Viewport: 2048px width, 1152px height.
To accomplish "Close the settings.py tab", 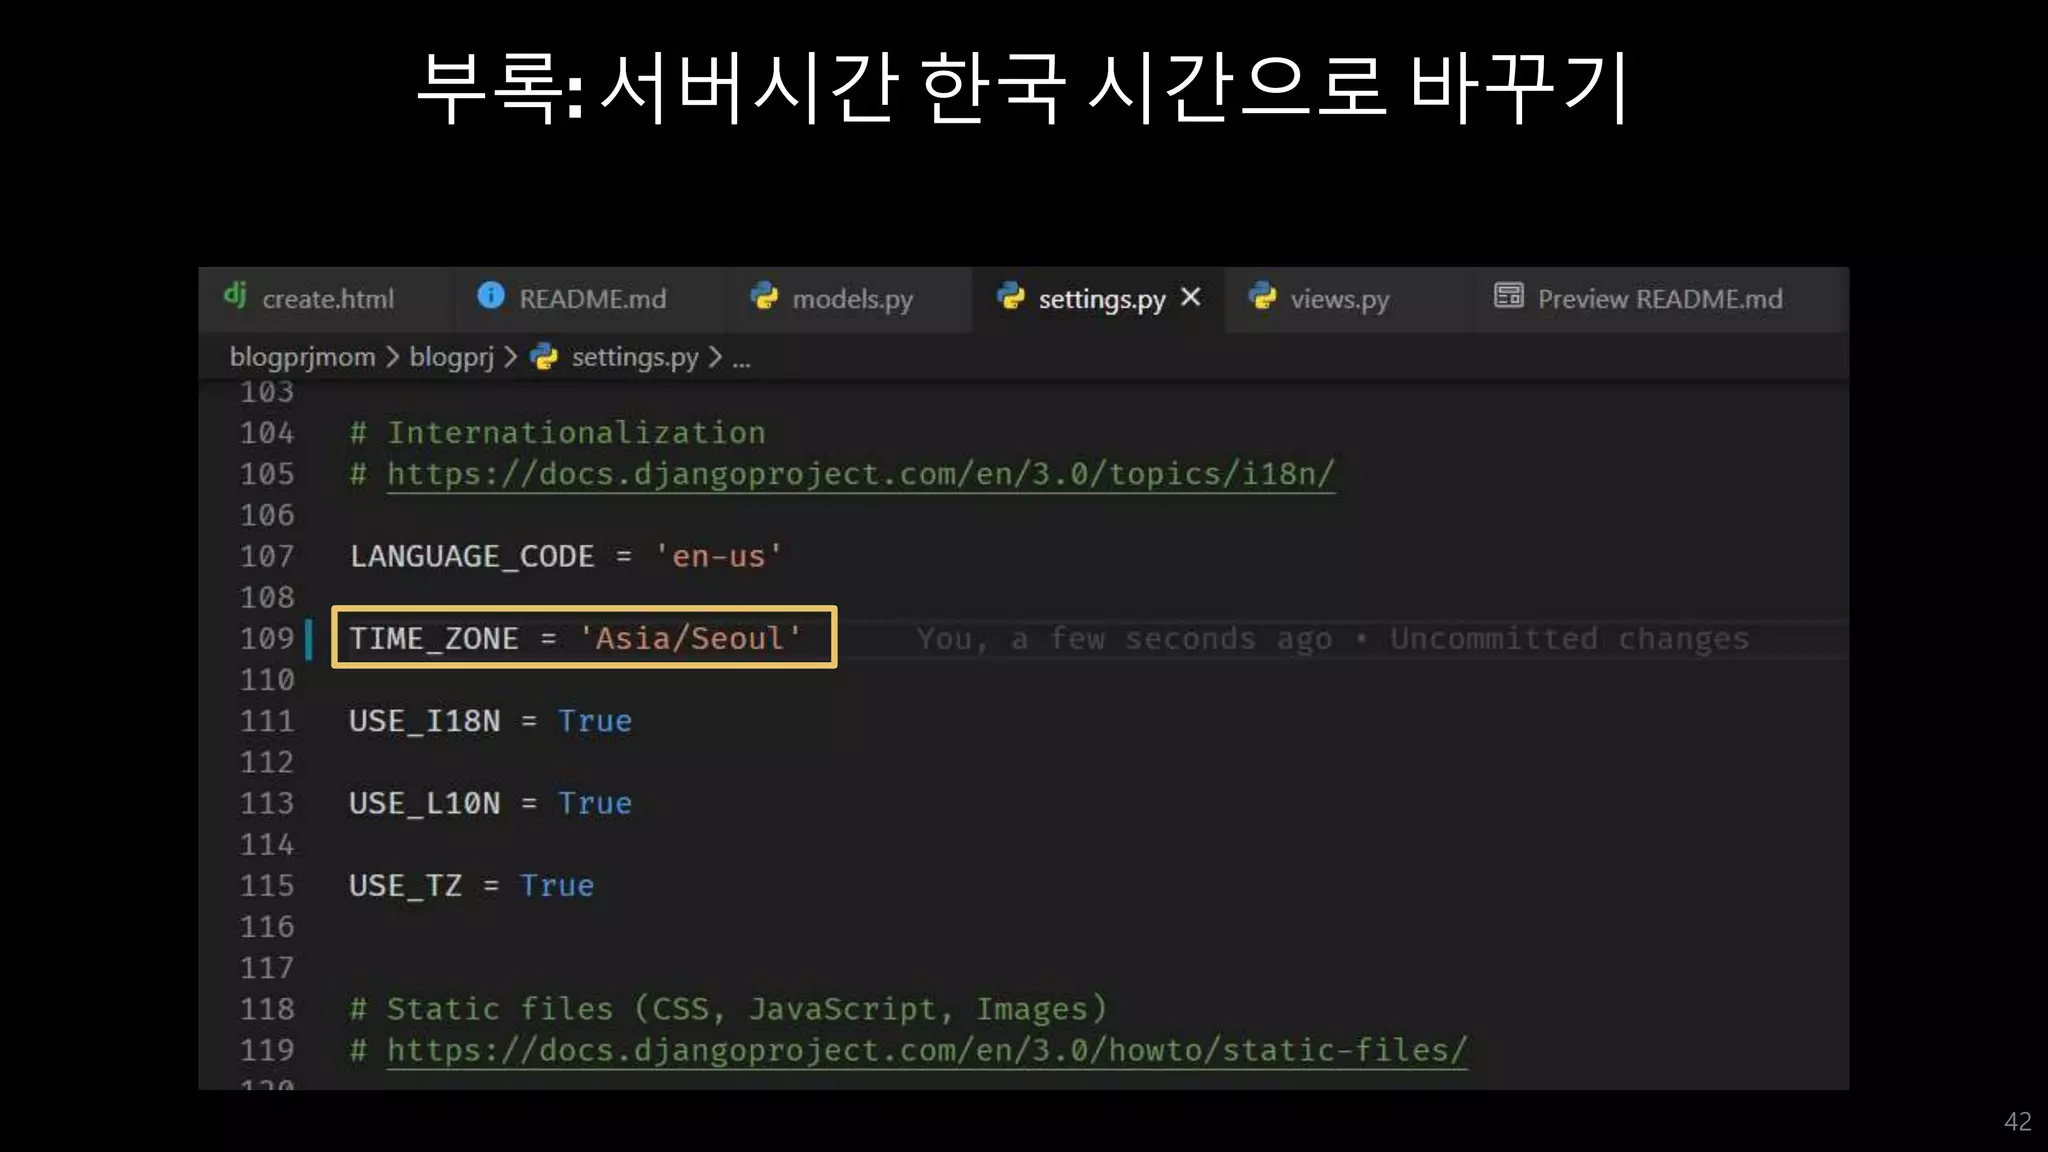I will tap(1190, 297).
